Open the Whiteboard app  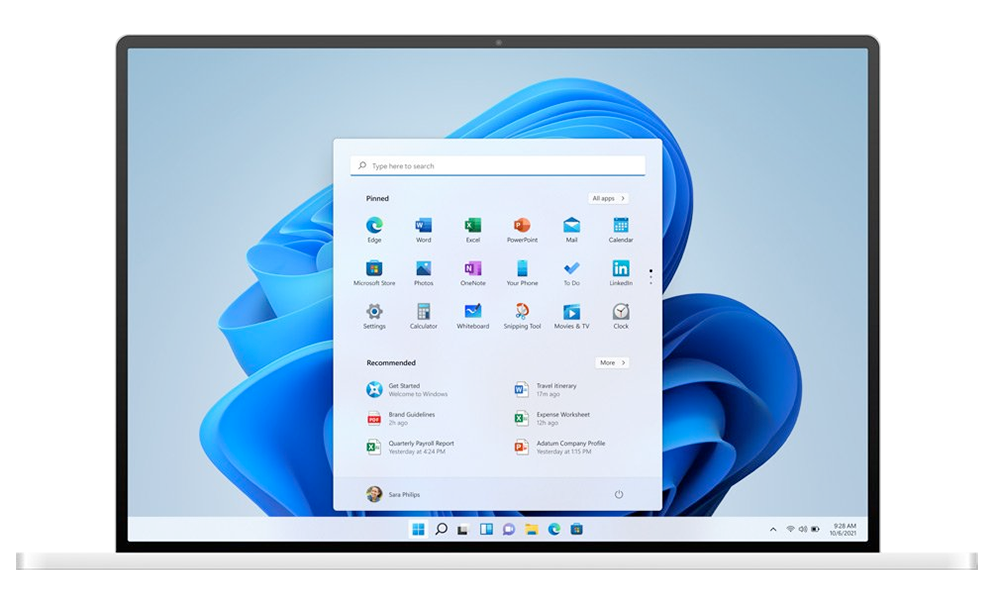coord(473,316)
